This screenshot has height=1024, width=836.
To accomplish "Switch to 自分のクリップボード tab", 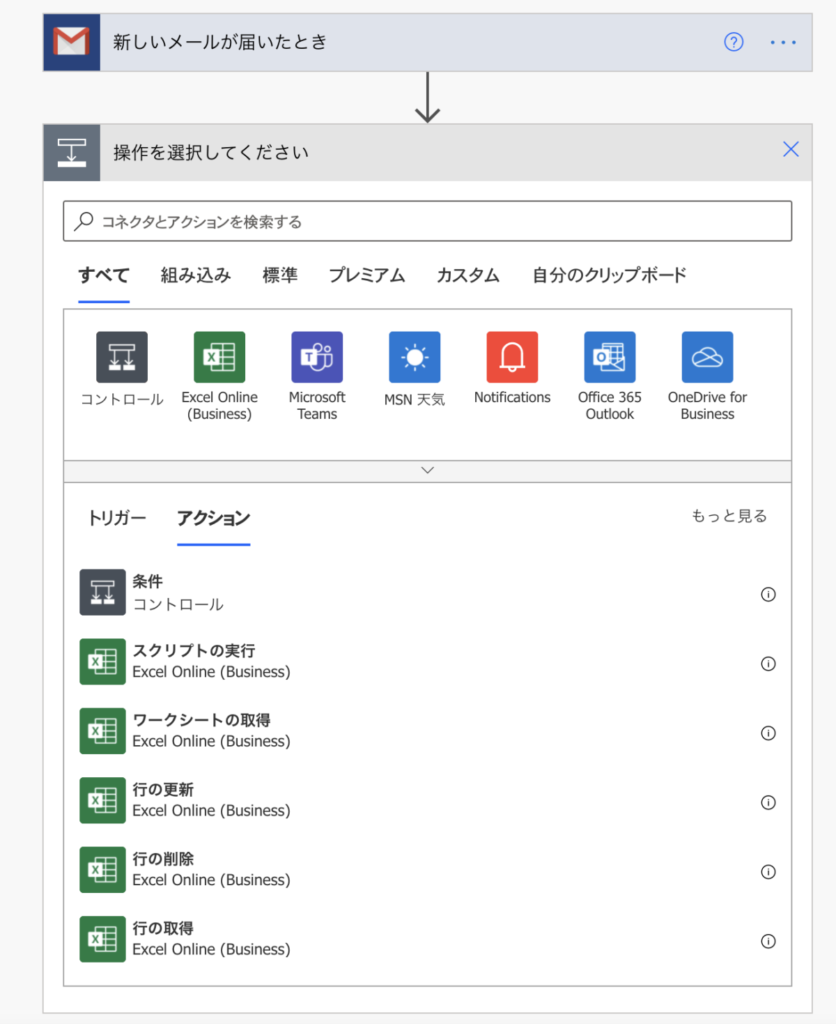I will click(609, 276).
